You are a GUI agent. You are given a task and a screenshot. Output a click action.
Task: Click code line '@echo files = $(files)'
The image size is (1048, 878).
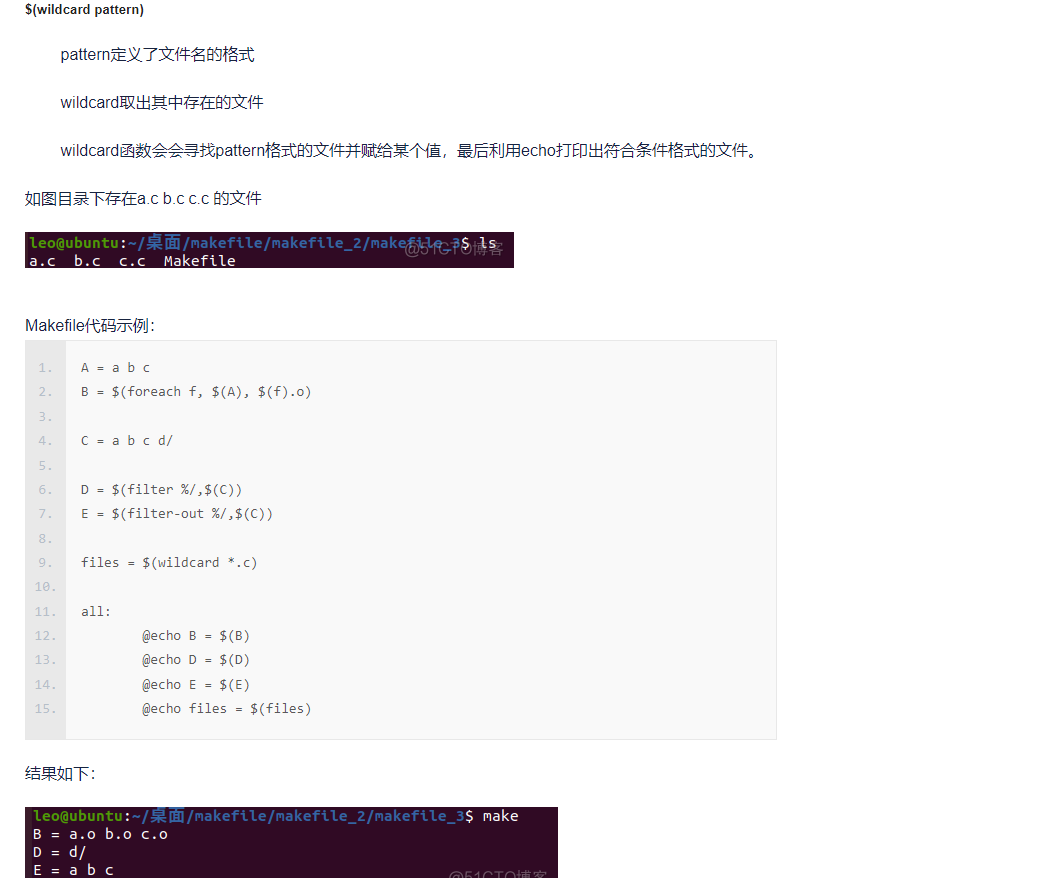pyautogui.click(x=227, y=709)
